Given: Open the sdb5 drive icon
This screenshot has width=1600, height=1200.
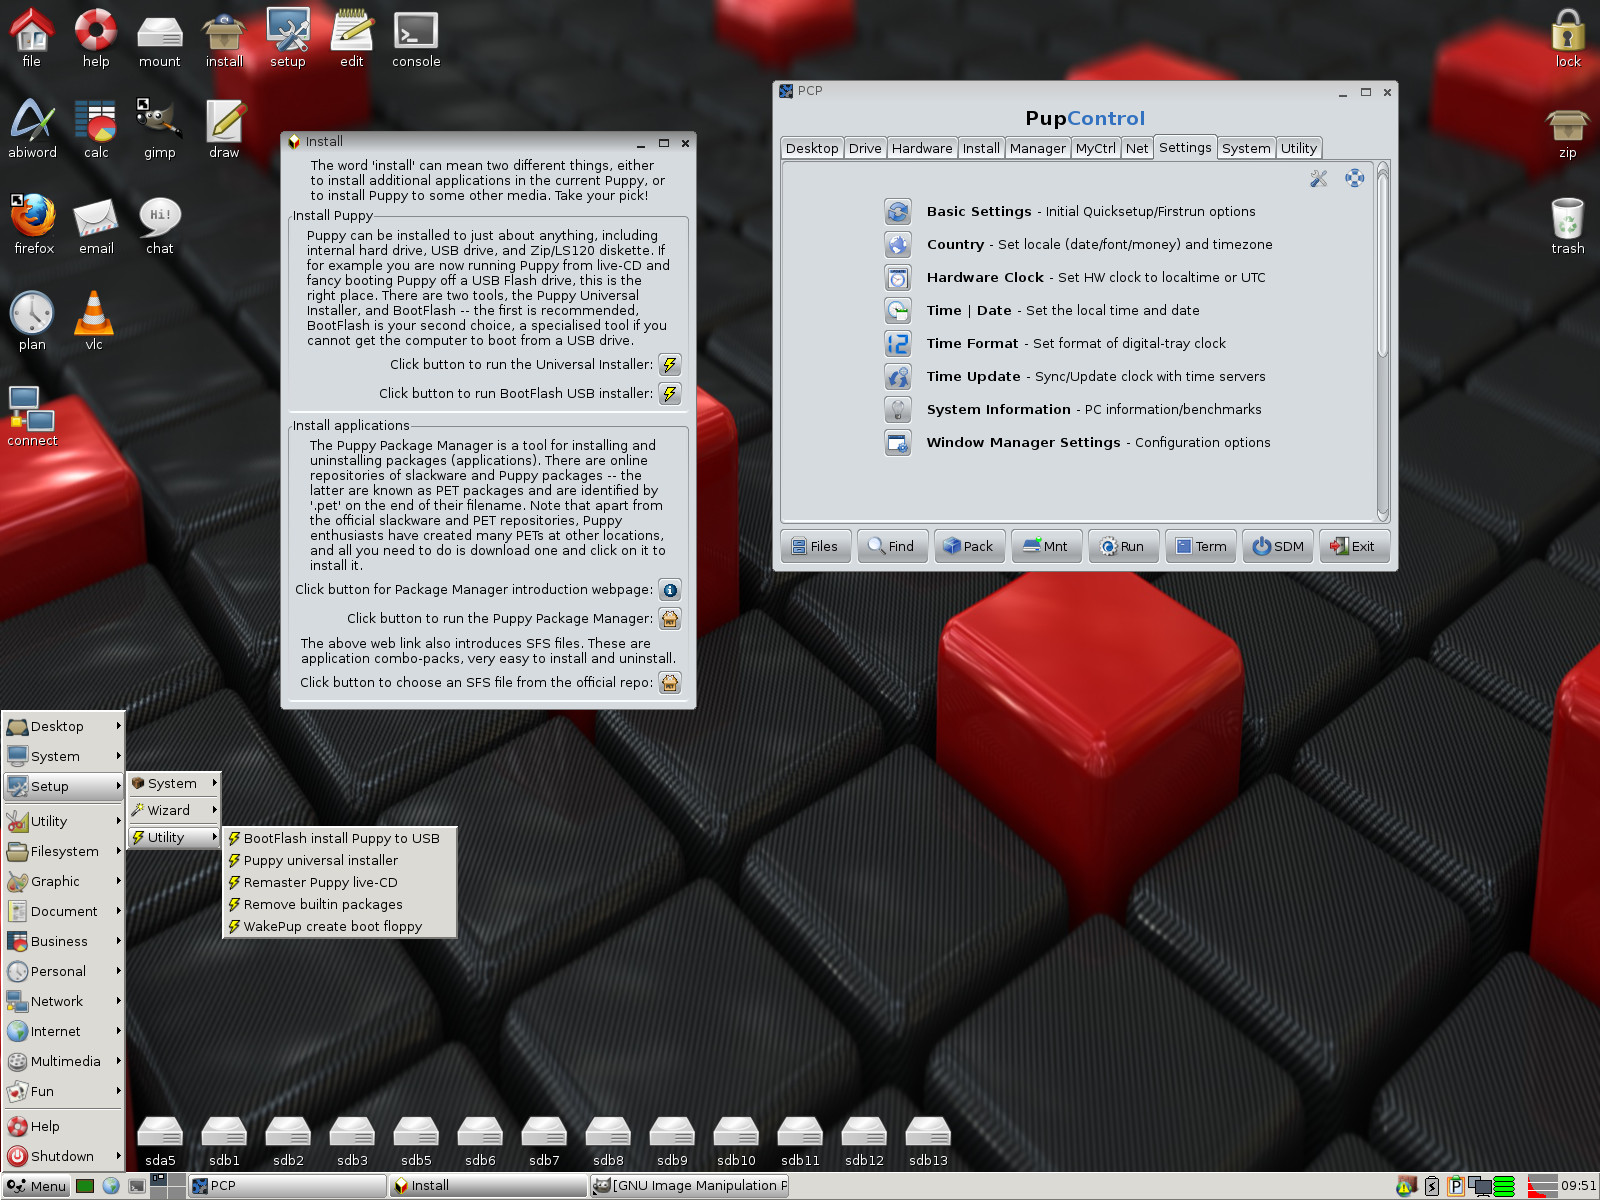Looking at the screenshot, I should [416, 1142].
